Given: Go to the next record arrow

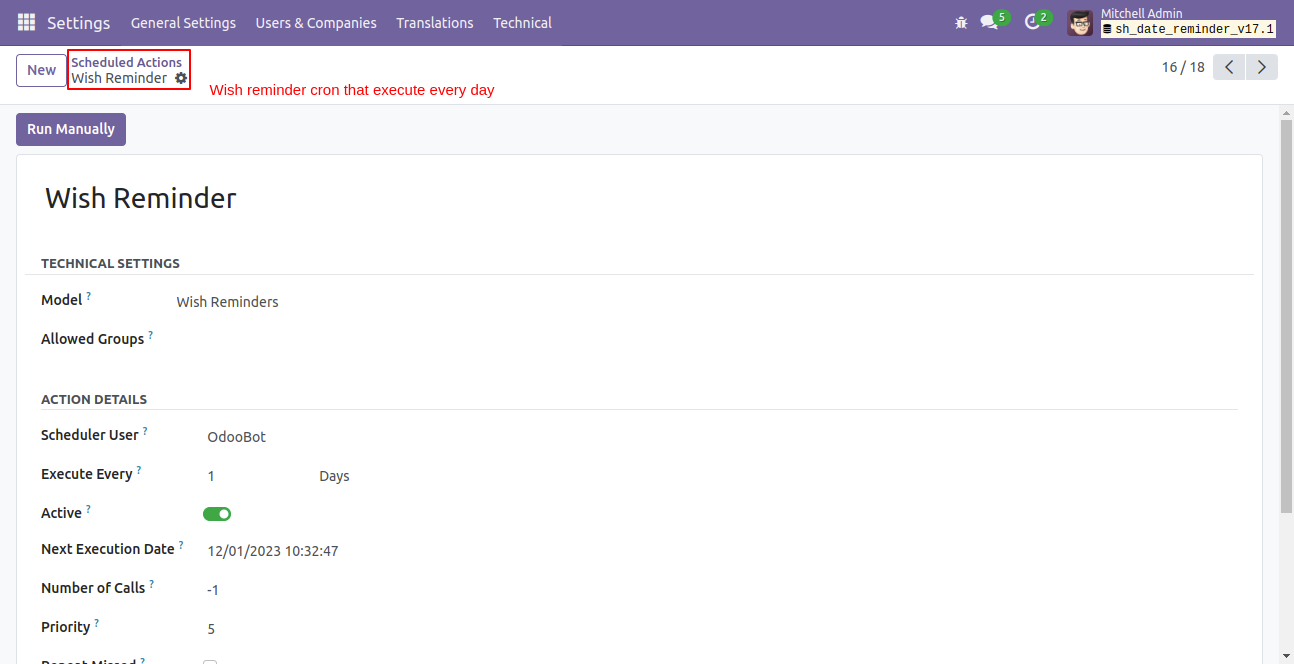Looking at the screenshot, I should 1262,67.
